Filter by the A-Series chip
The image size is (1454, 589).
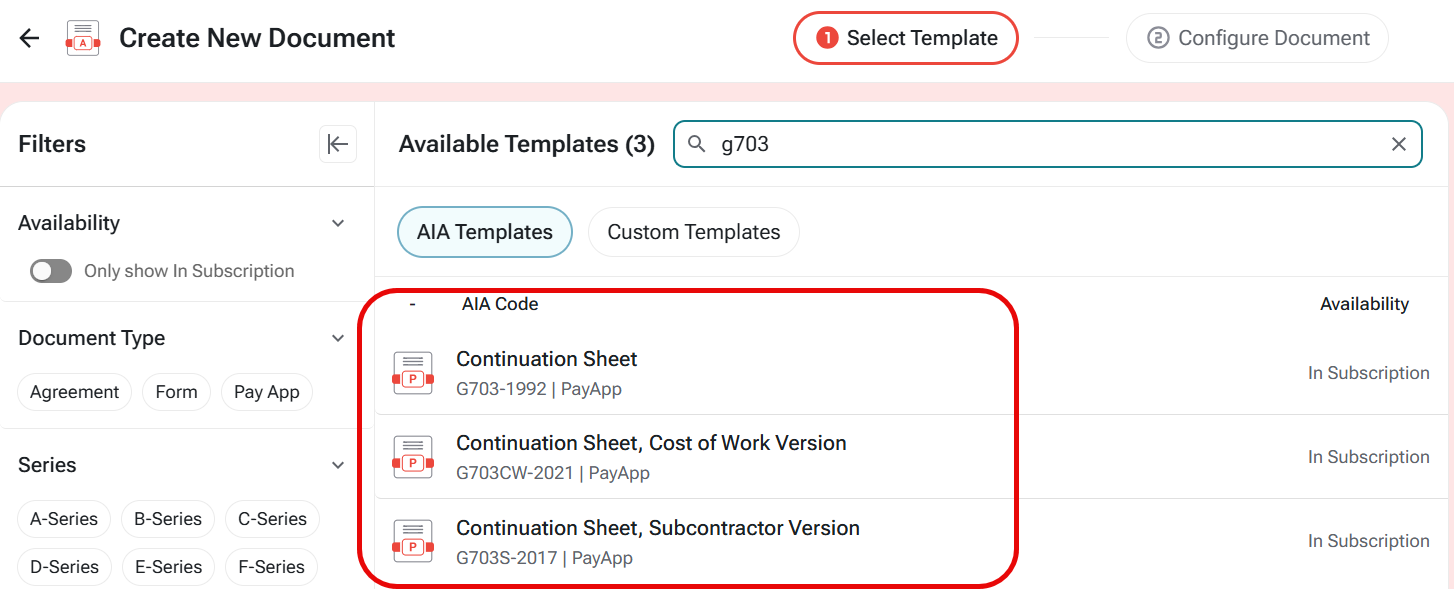point(64,519)
